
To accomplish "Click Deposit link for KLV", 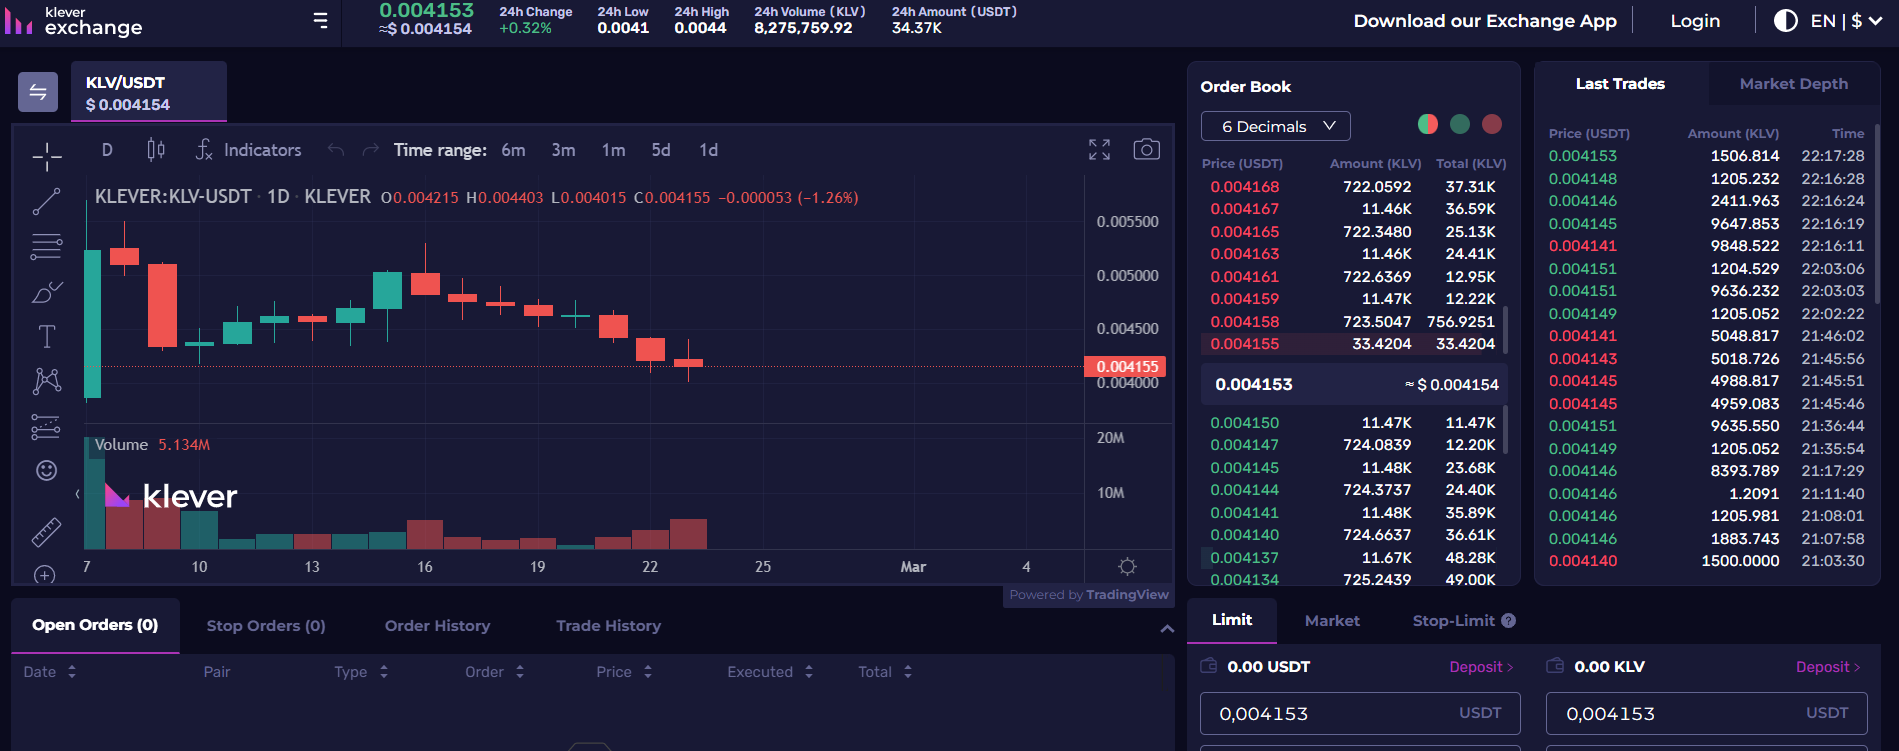I will (1828, 667).
